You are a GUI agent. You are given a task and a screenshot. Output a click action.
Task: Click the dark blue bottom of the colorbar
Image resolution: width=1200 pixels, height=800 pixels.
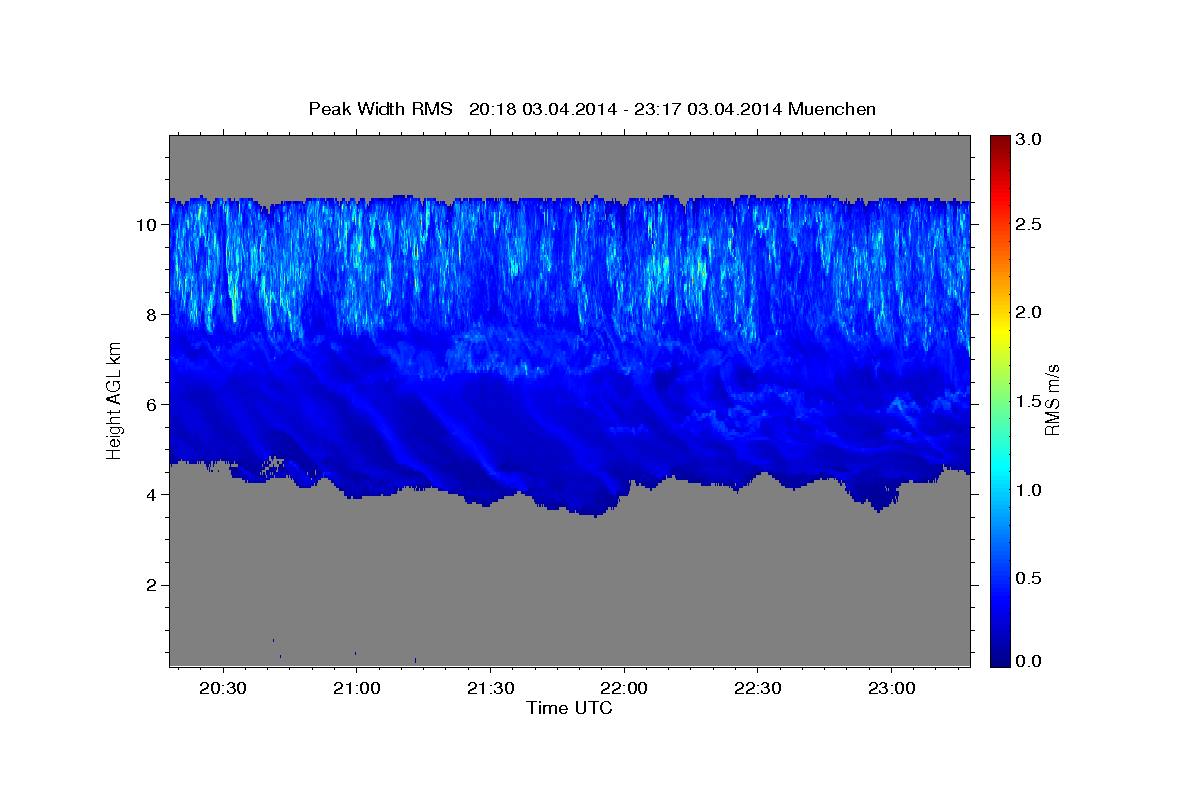[x=999, y=658]
